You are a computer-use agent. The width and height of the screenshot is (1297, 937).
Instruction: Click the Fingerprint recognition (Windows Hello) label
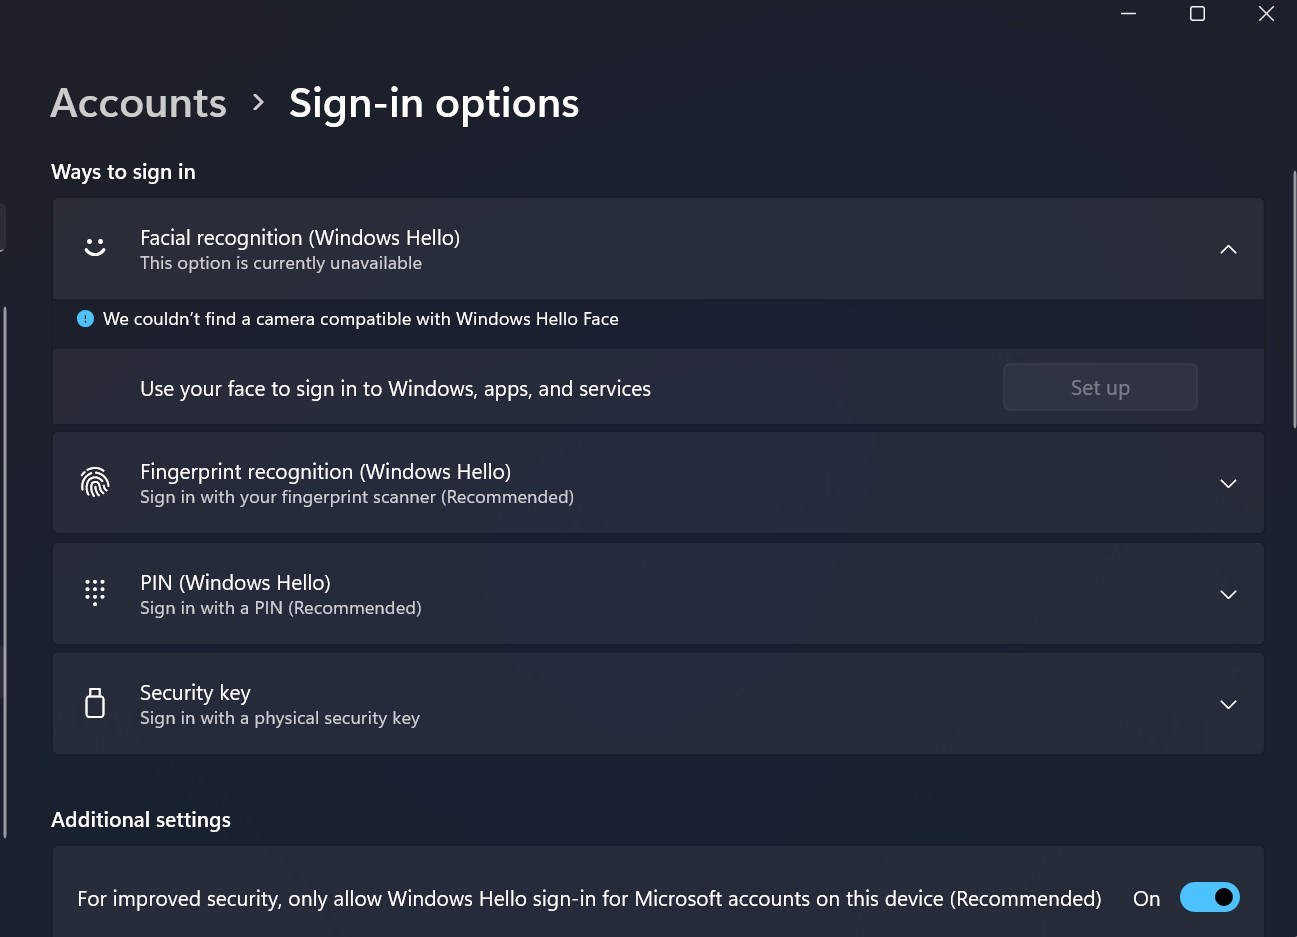coord(325,472)
